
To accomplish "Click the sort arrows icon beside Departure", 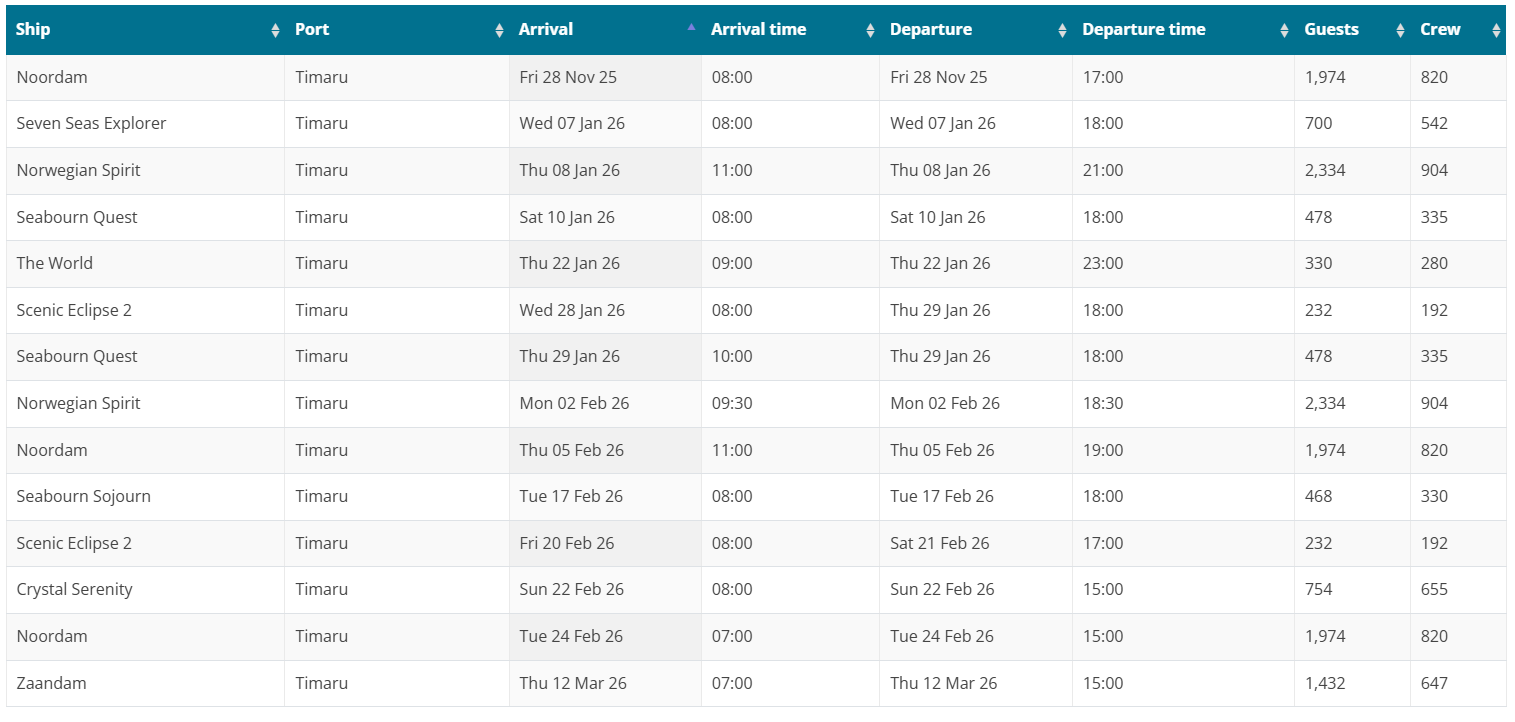I will (1062, 31).
